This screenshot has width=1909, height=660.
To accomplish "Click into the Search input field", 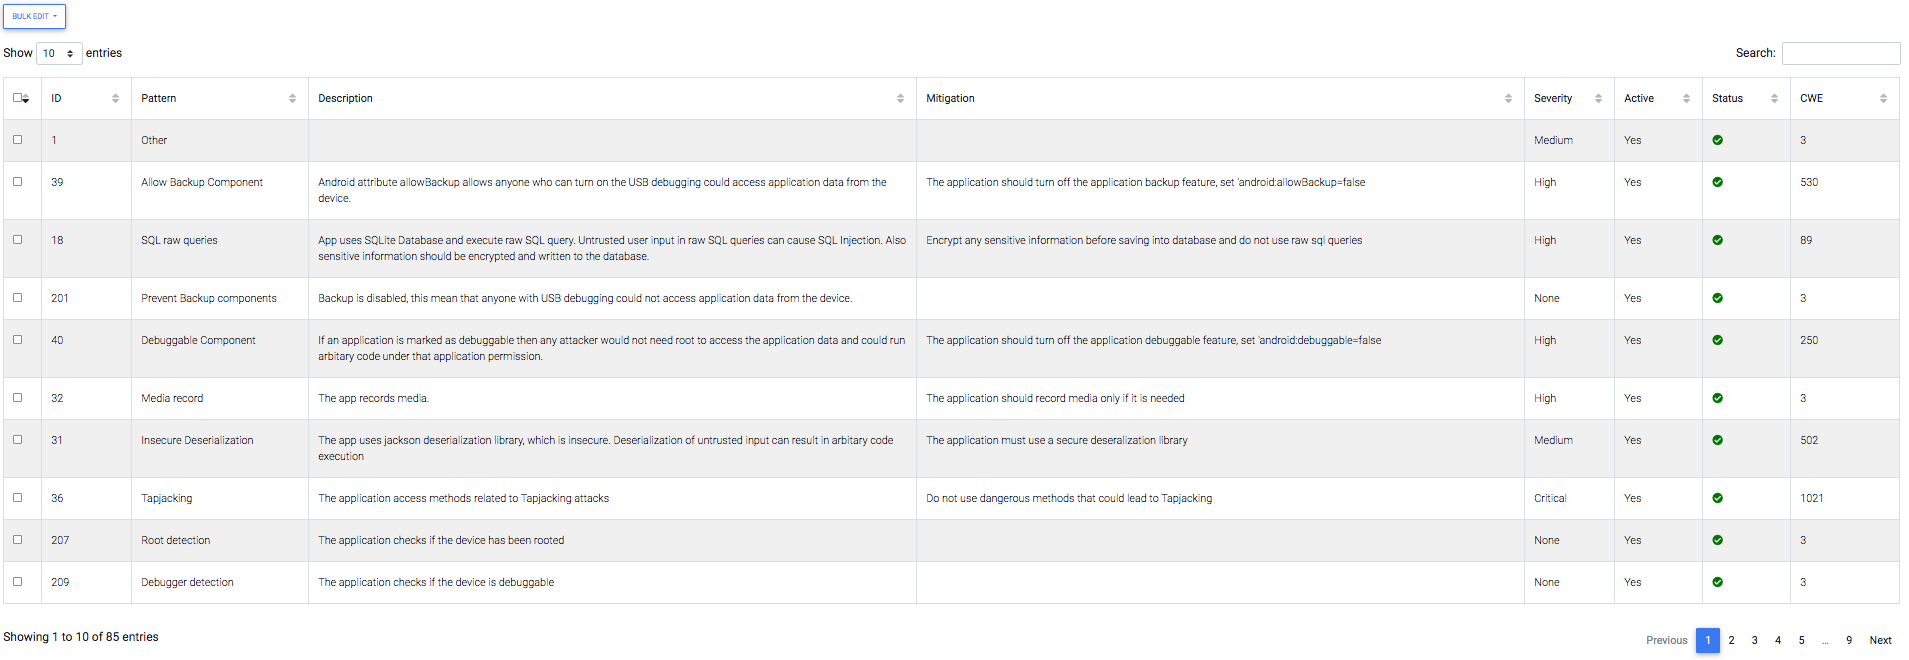I will pyautogui.click(x=1840, y=53).
